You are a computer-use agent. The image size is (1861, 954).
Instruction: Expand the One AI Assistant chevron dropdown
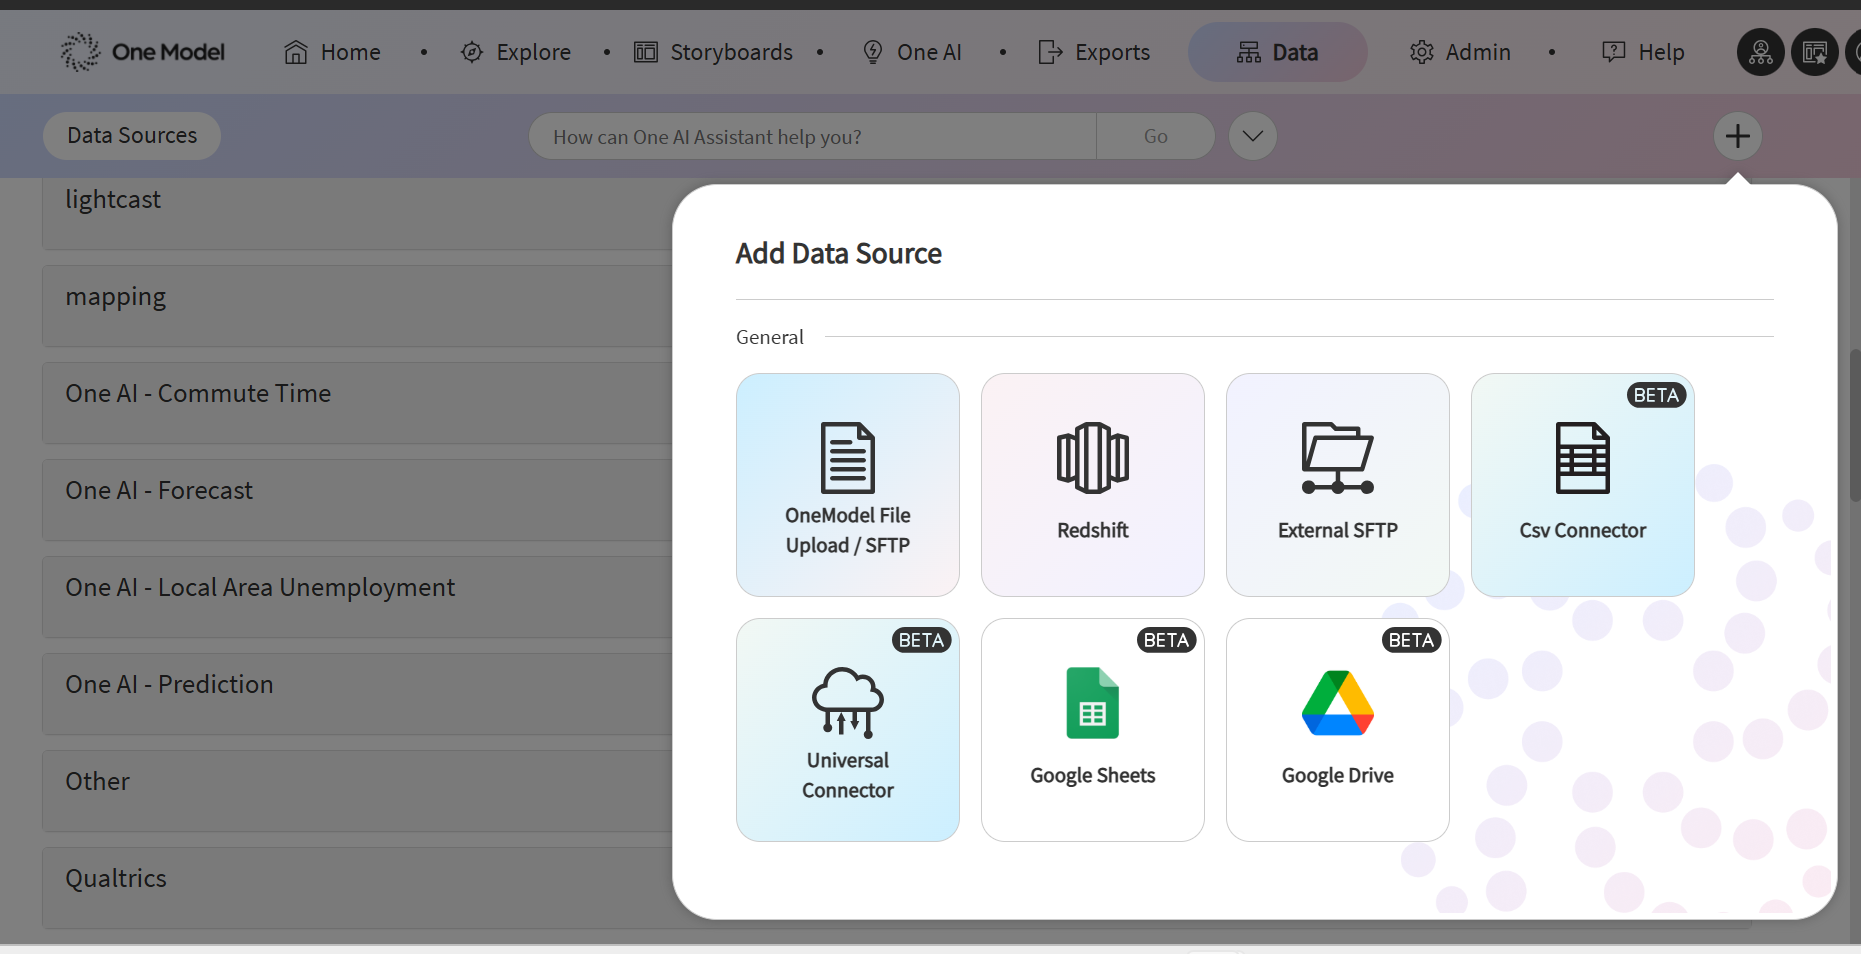coord(1252,136)
